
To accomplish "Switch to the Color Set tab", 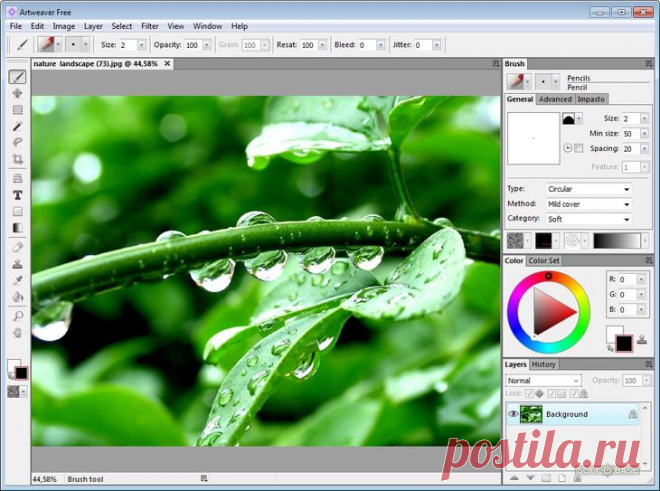I will (544, 261).
